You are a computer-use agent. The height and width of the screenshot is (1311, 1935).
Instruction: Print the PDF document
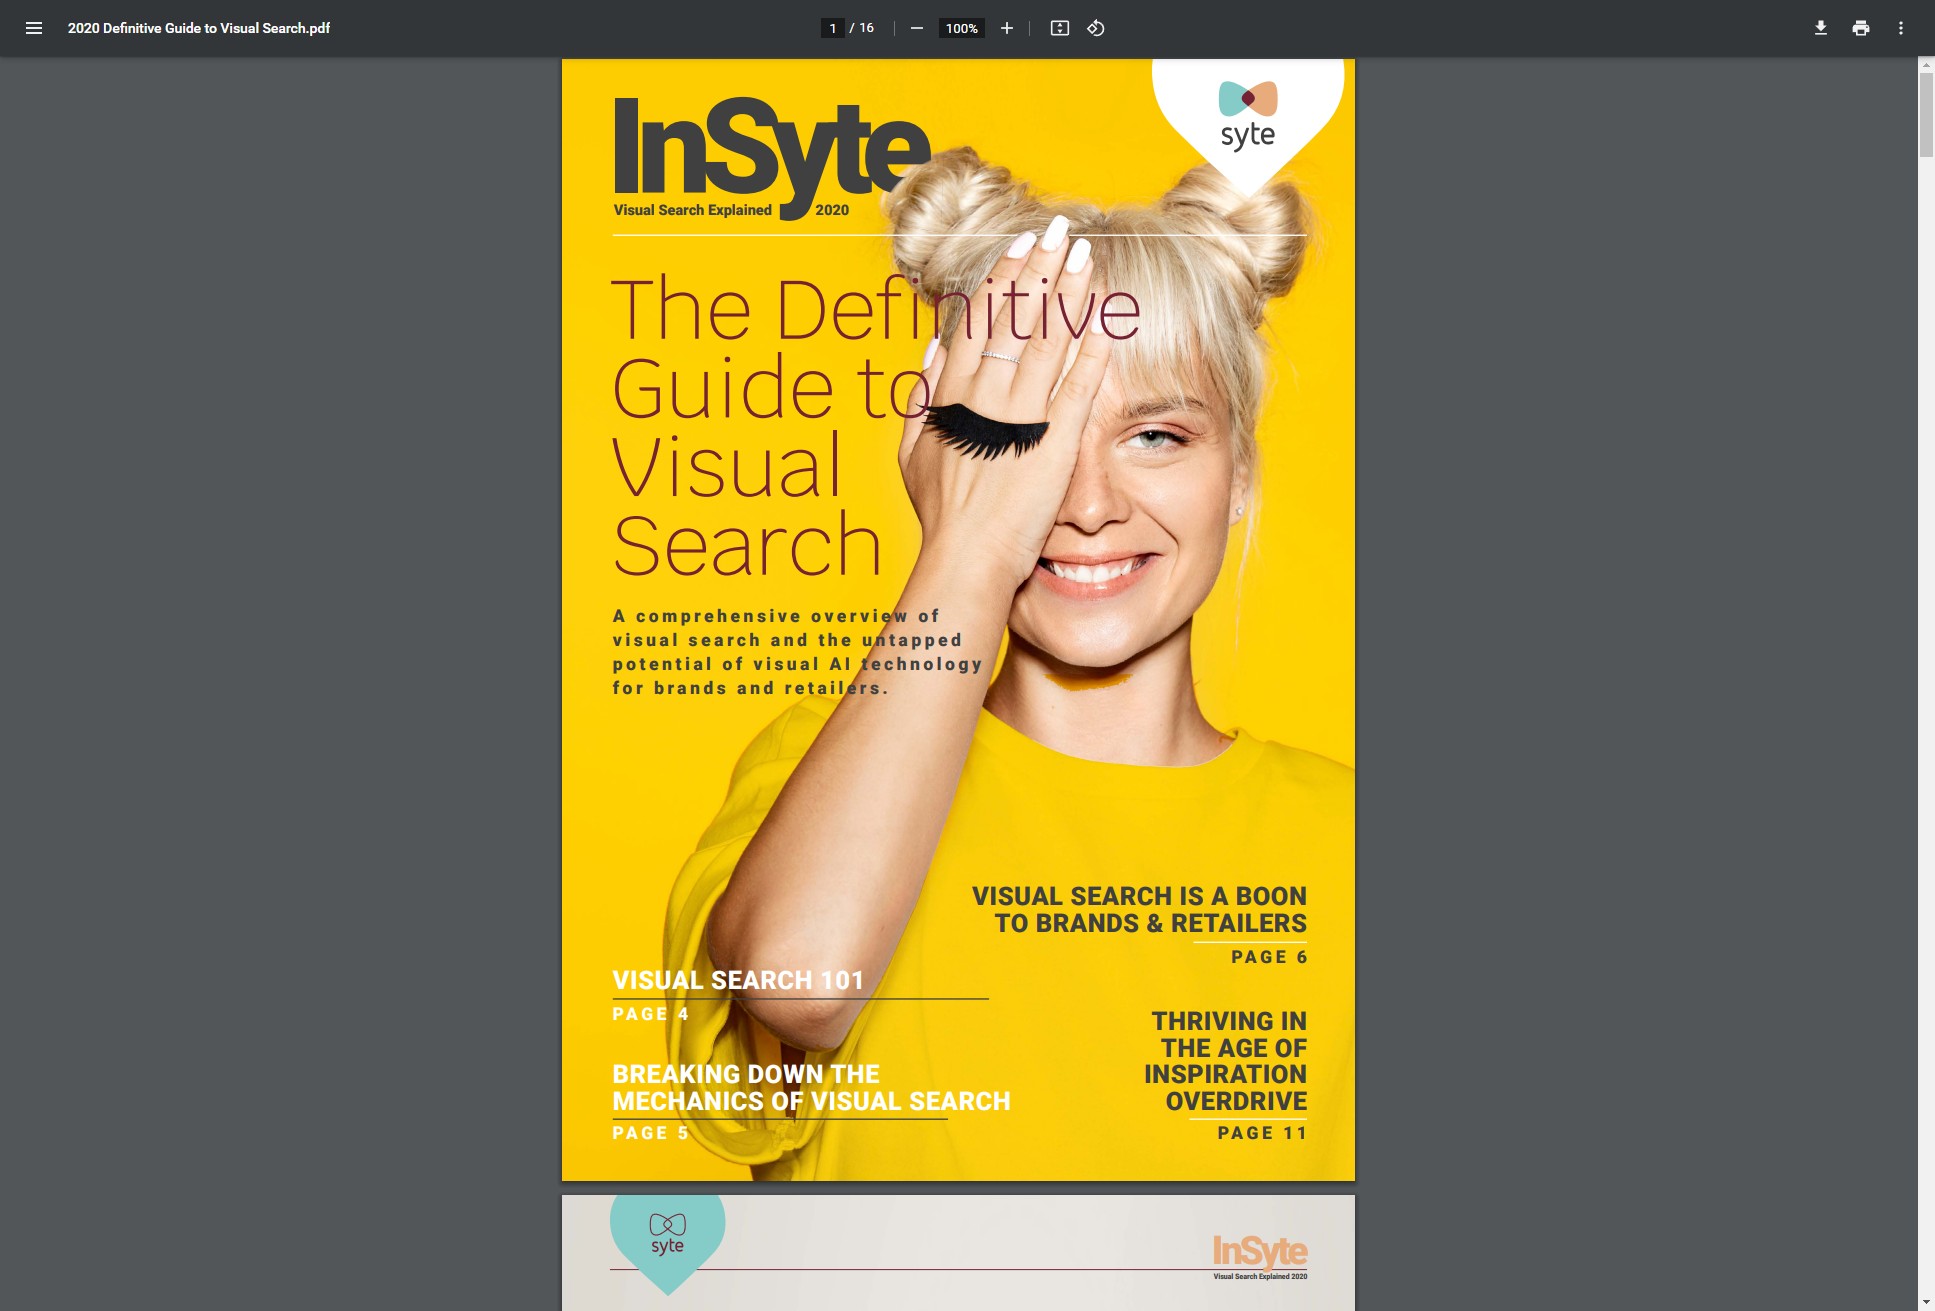point(1860,28)
